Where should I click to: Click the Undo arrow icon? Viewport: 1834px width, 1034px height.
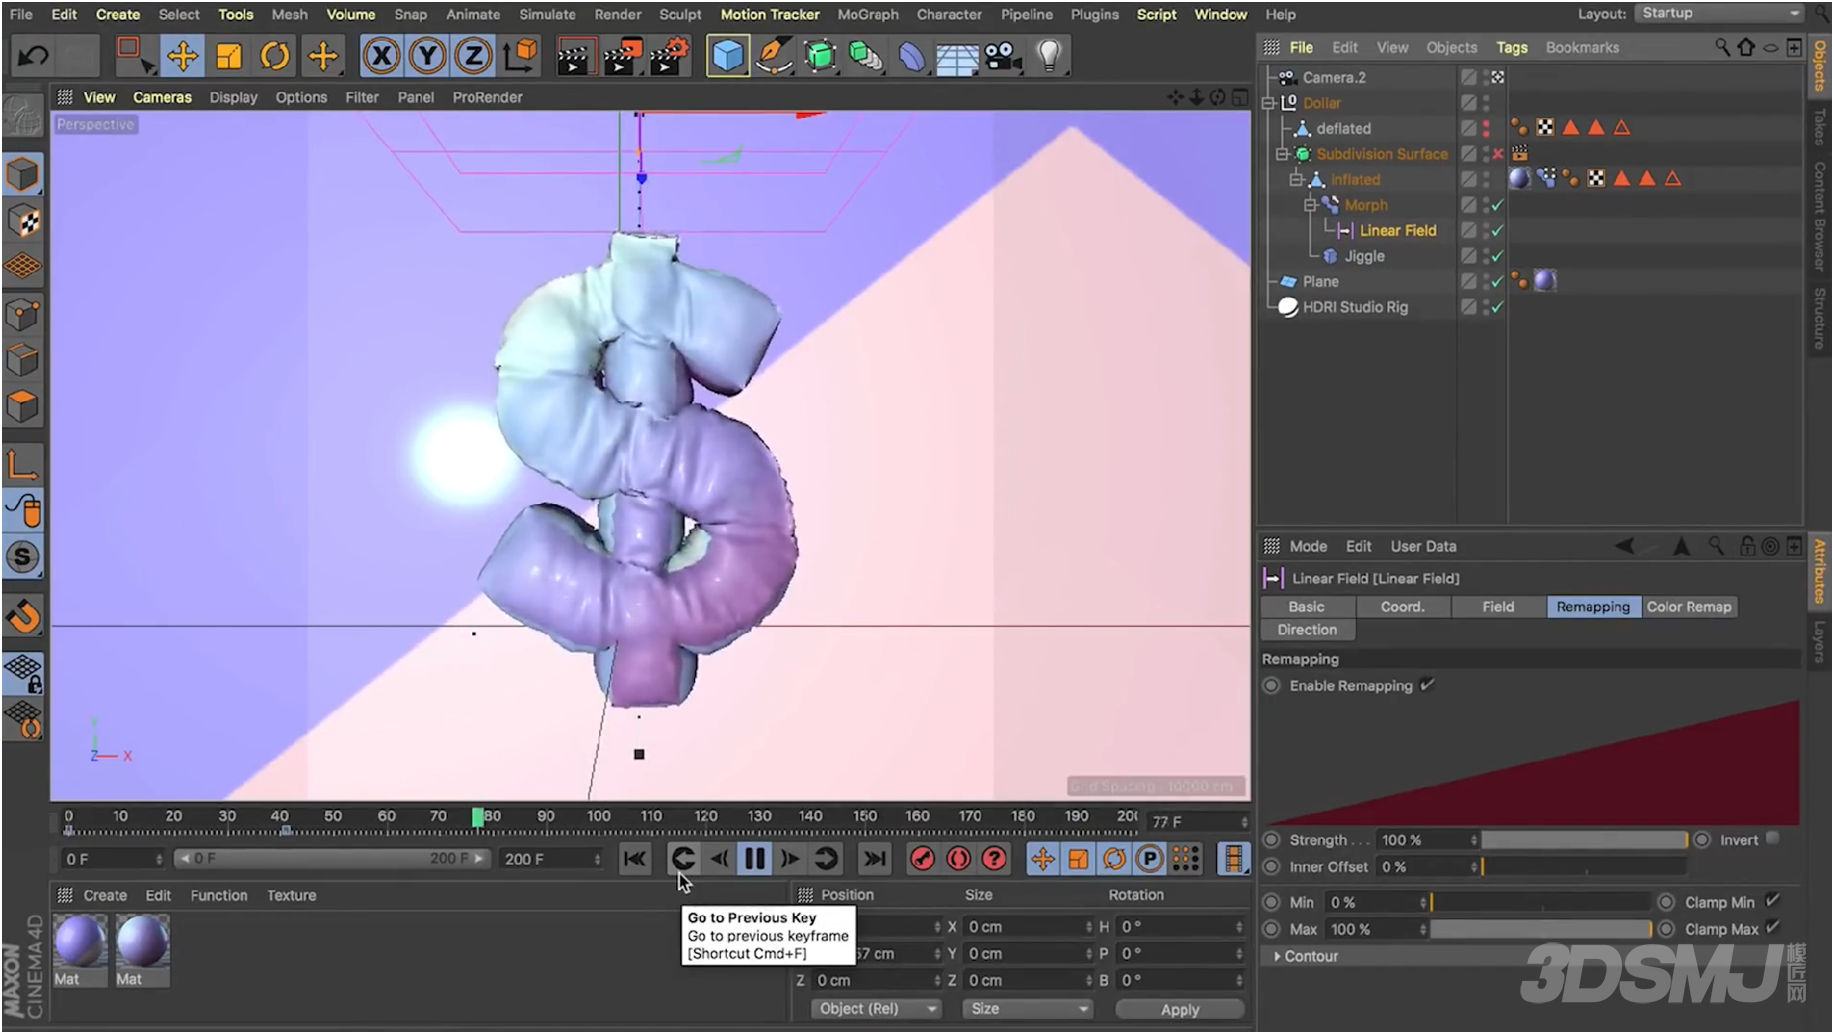(x=33, y=56)
